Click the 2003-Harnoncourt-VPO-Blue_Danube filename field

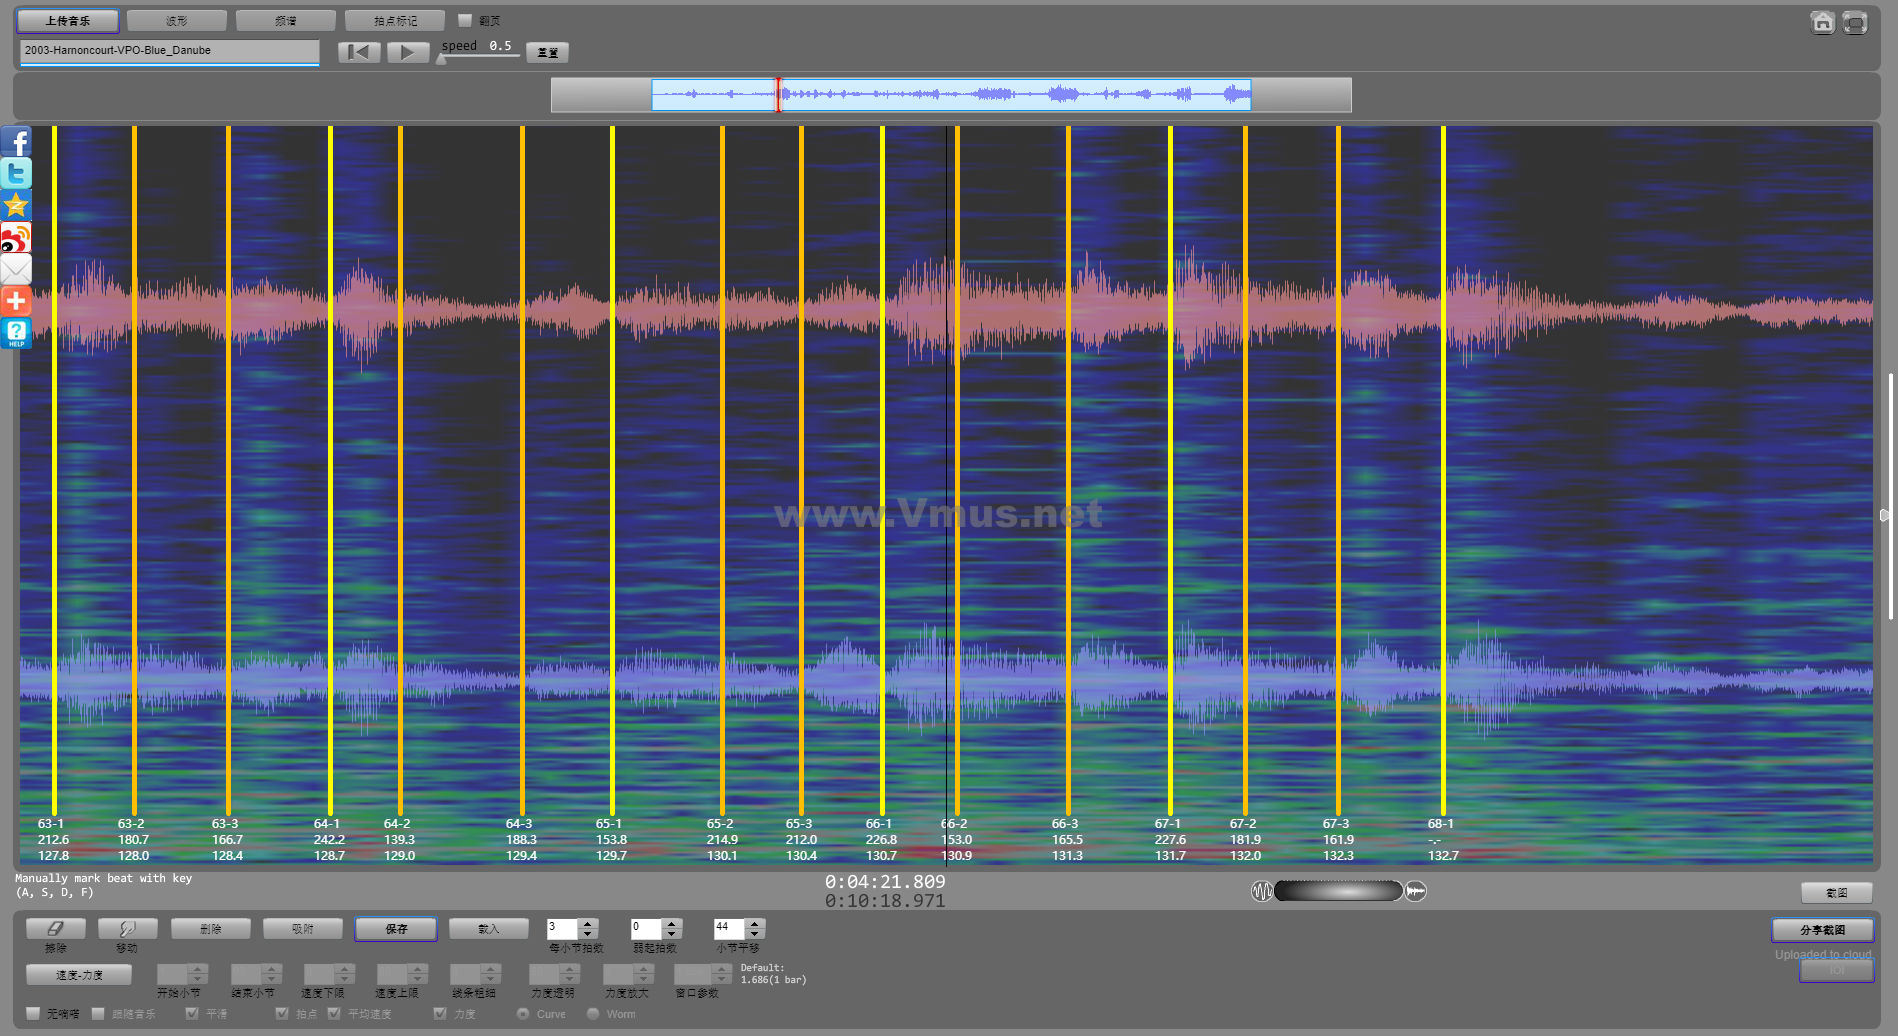coord(170,51)
